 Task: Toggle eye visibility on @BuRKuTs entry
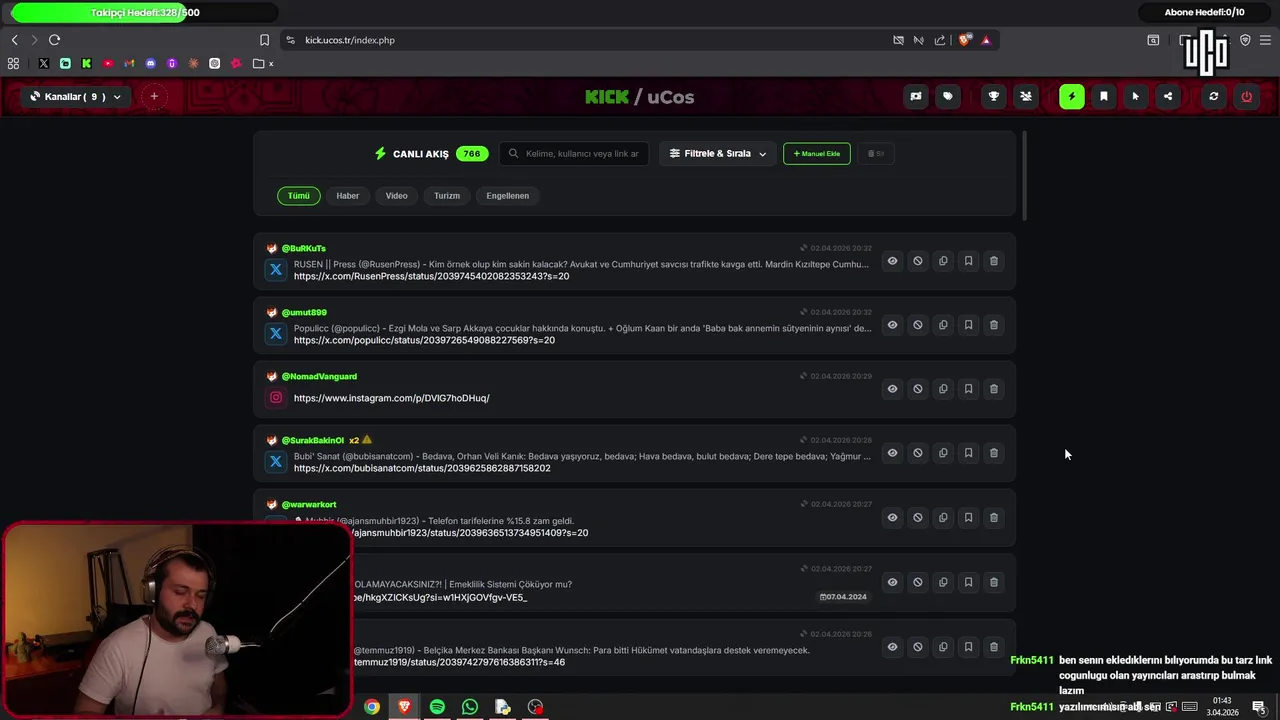892,261
